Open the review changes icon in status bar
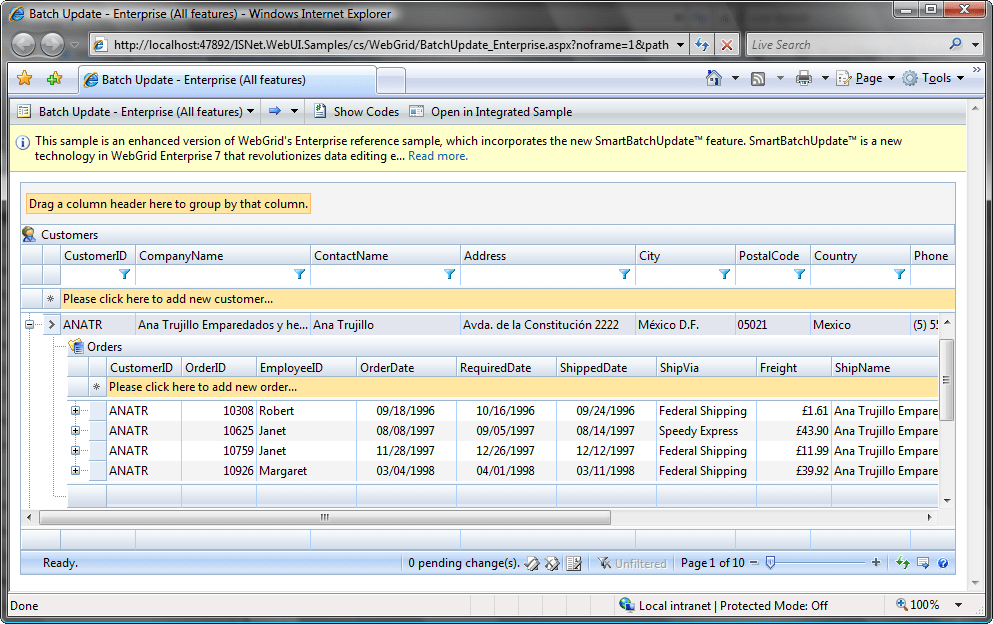The height and width of the screenshot is (624, 993). point(573,562)
